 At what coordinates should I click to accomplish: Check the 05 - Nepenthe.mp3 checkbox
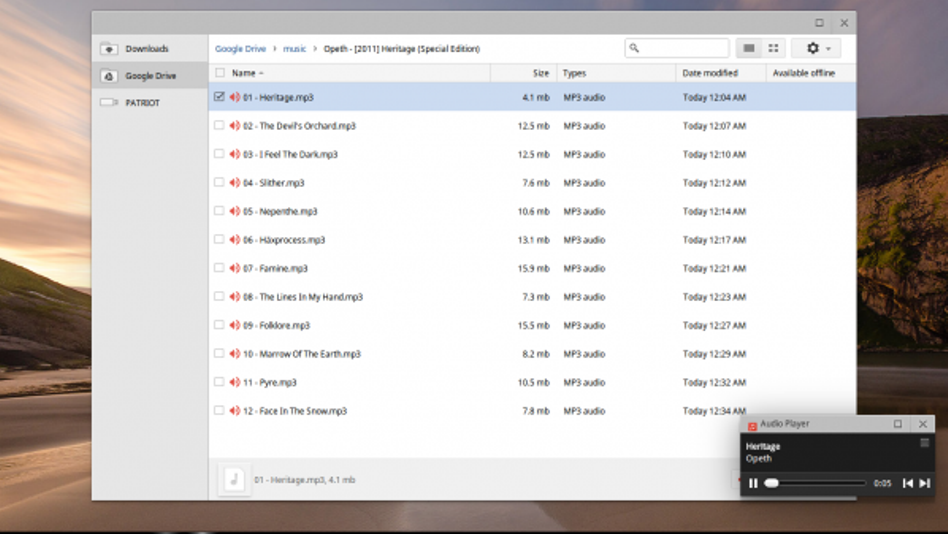(x=219, y=210)
